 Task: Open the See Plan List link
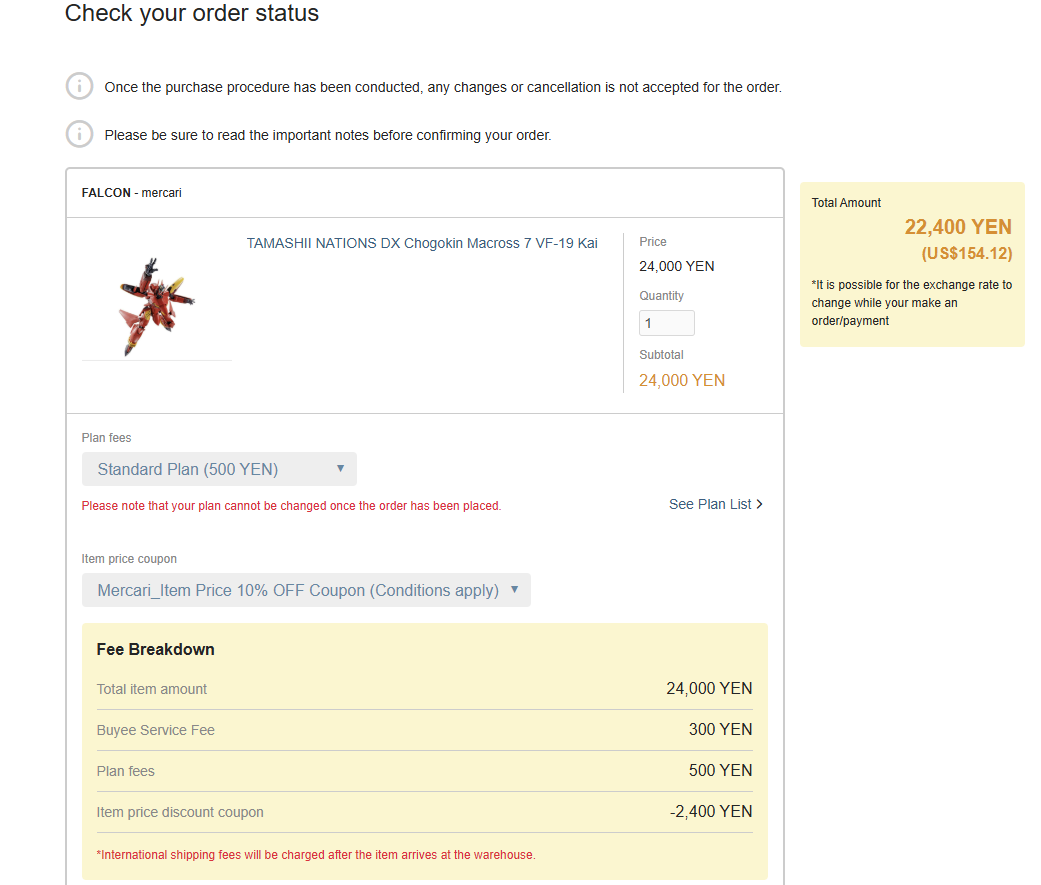(710, 504)
